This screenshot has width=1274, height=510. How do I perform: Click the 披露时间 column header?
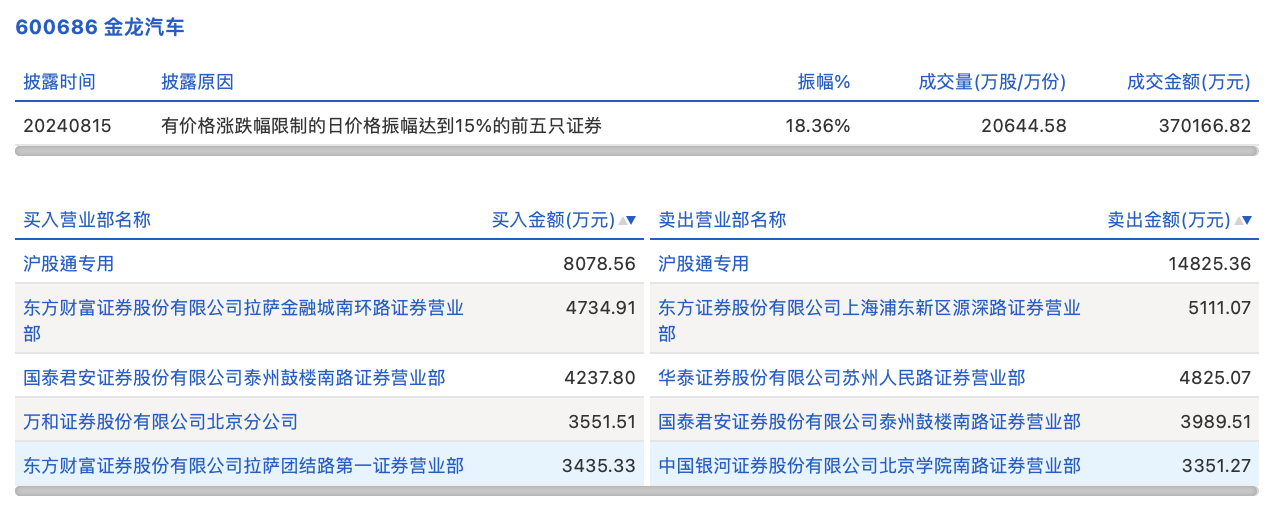click(60, 82)
